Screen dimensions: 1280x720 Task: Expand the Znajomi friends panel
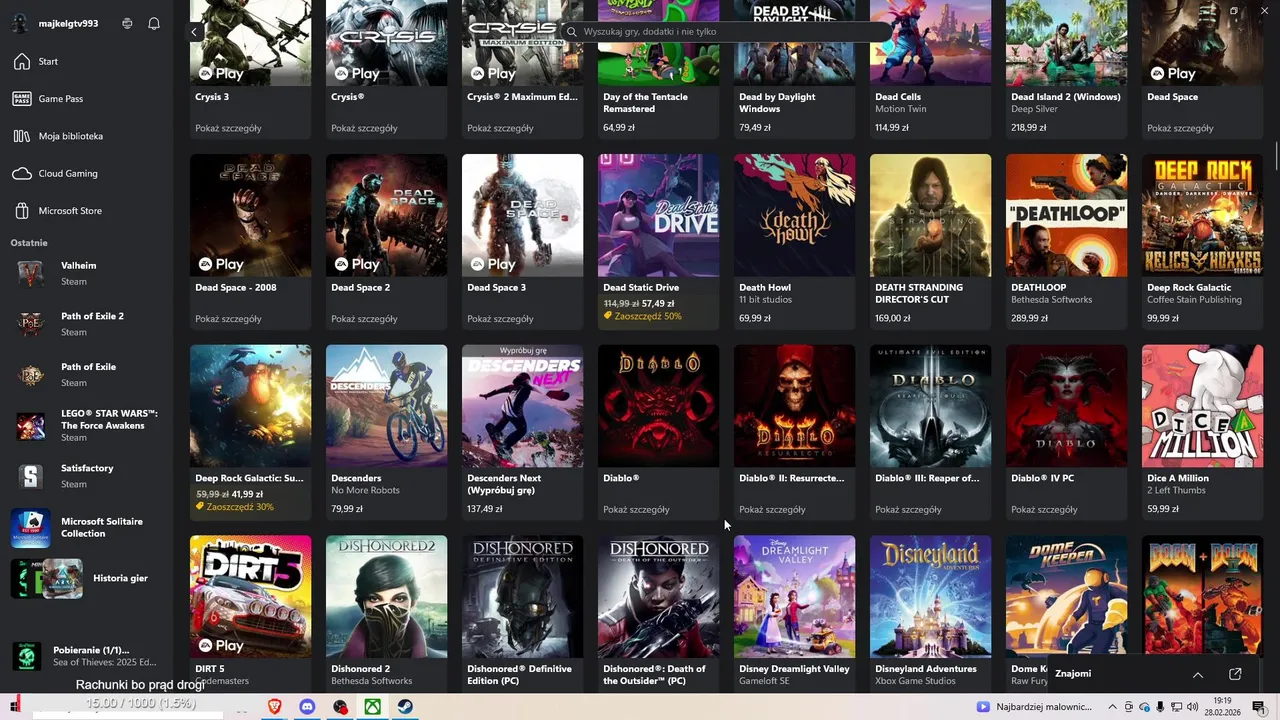point(1198,674)
